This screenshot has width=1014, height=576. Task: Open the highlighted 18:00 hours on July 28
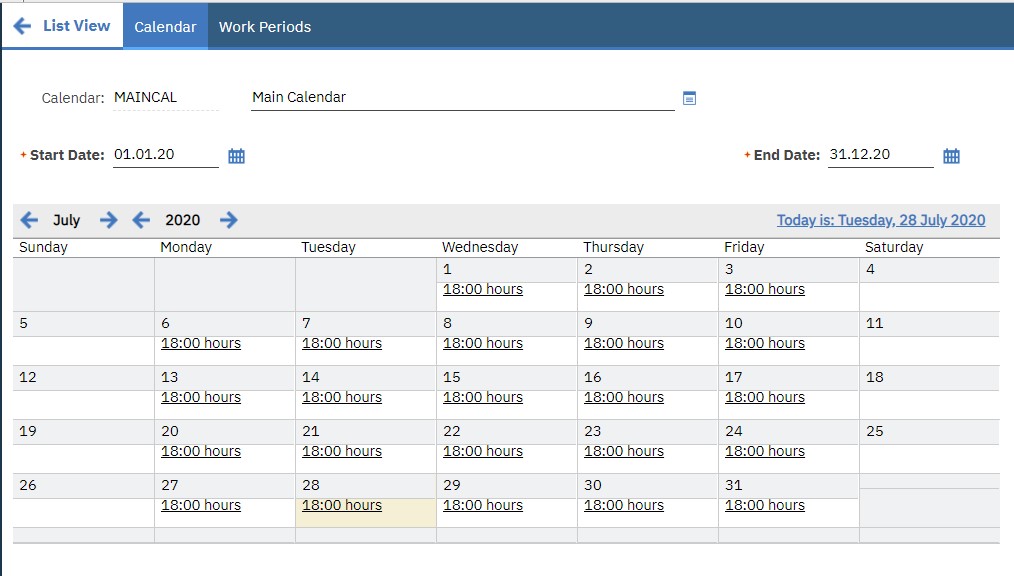point(341,505)
